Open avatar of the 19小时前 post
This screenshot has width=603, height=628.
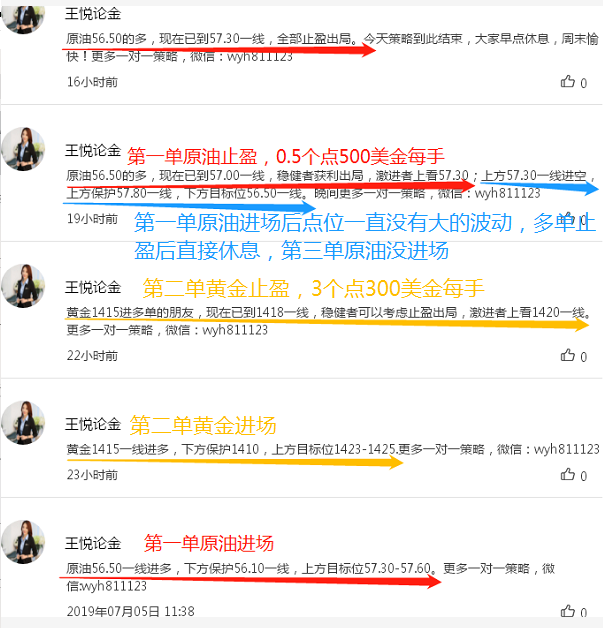click(23, 149)
